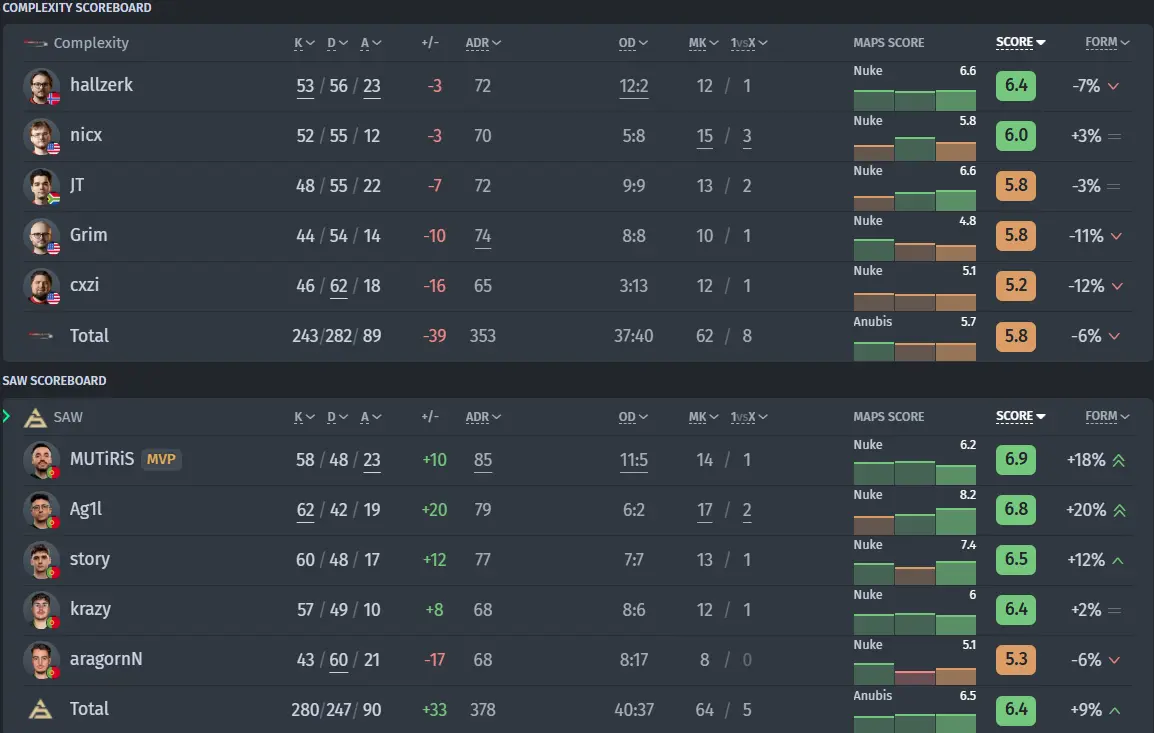Click Grim's downward form arrow icon
1154x733 pixels.
point(1116,237)
